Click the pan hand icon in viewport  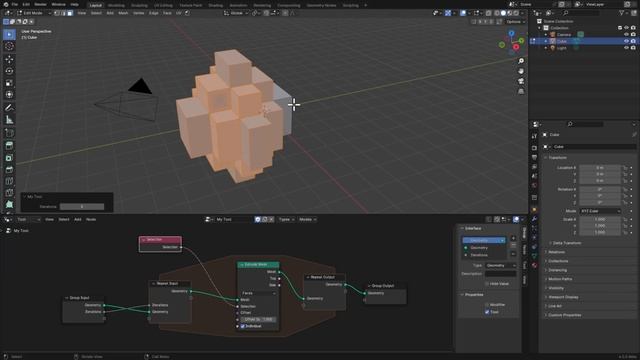(521, 71)
